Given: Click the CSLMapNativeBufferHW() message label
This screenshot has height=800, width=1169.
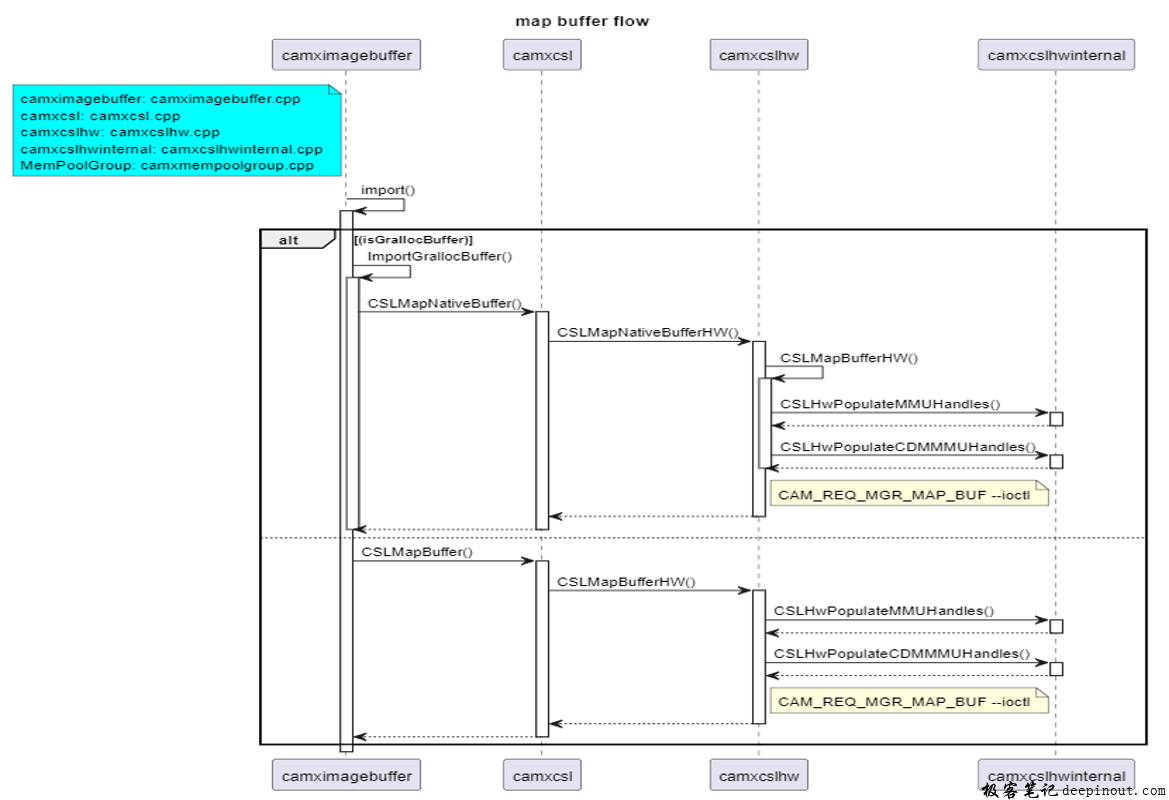Looking at the screenshot, I should click(x=647, y=332).
